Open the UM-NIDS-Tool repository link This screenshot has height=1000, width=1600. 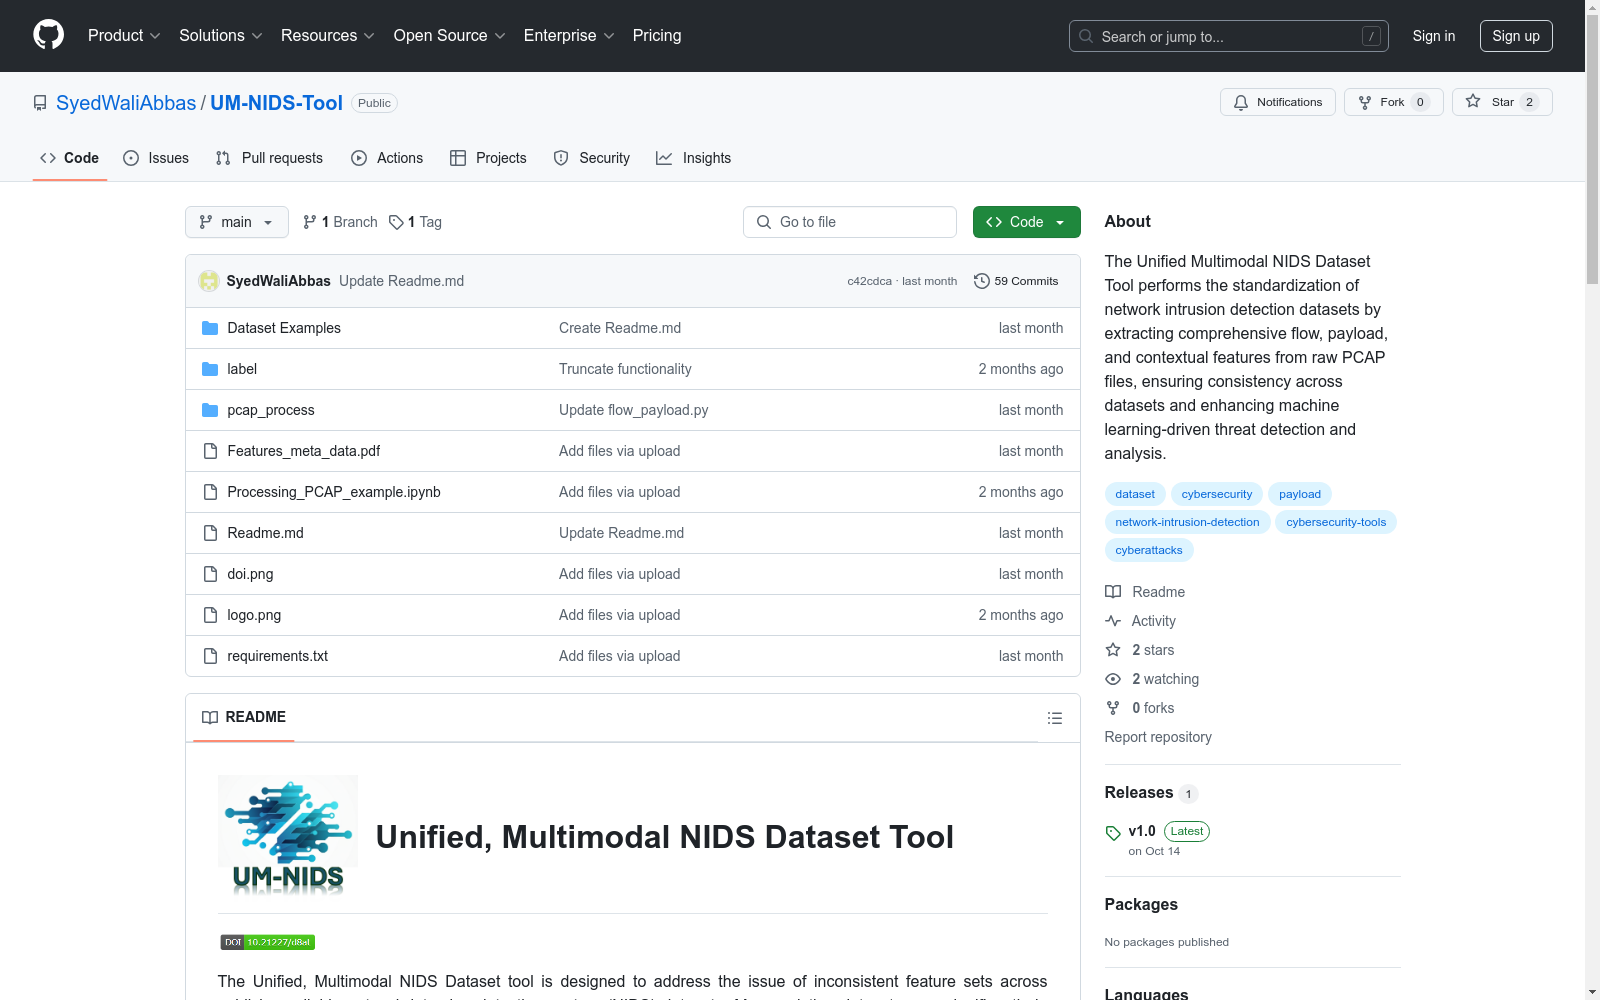tap(276, 103)
